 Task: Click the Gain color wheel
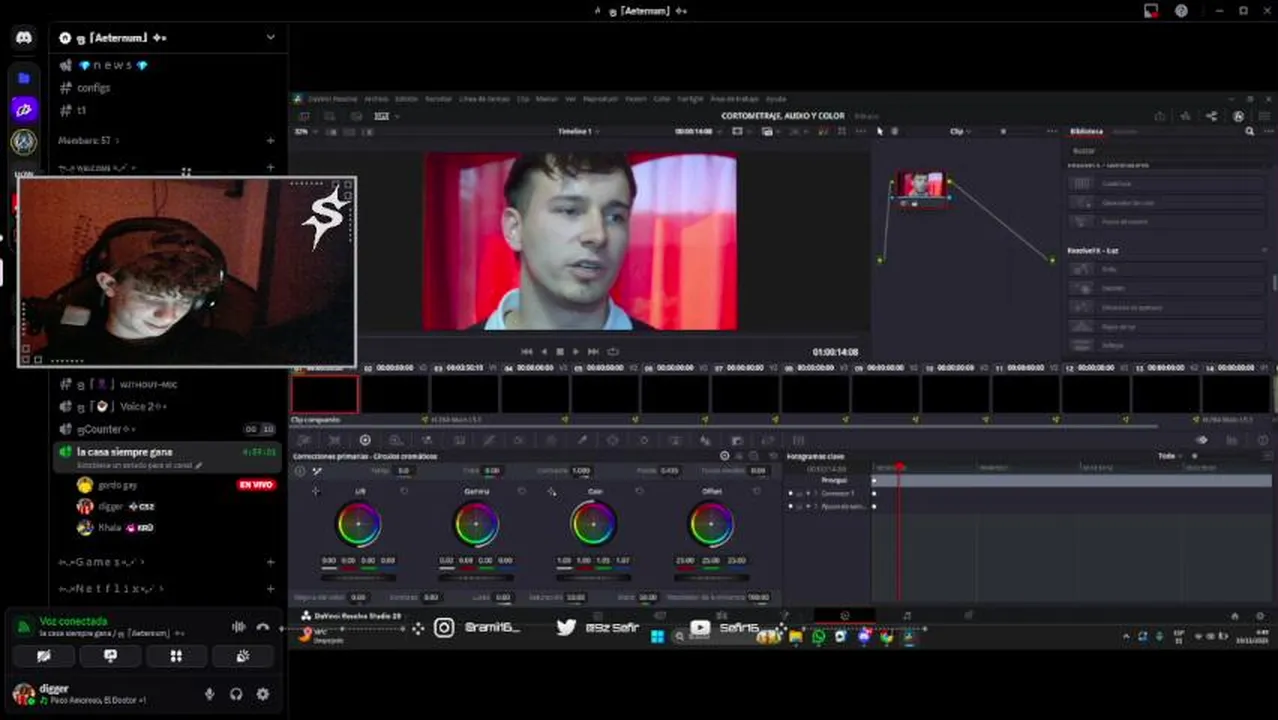click(x=593, y=524)
